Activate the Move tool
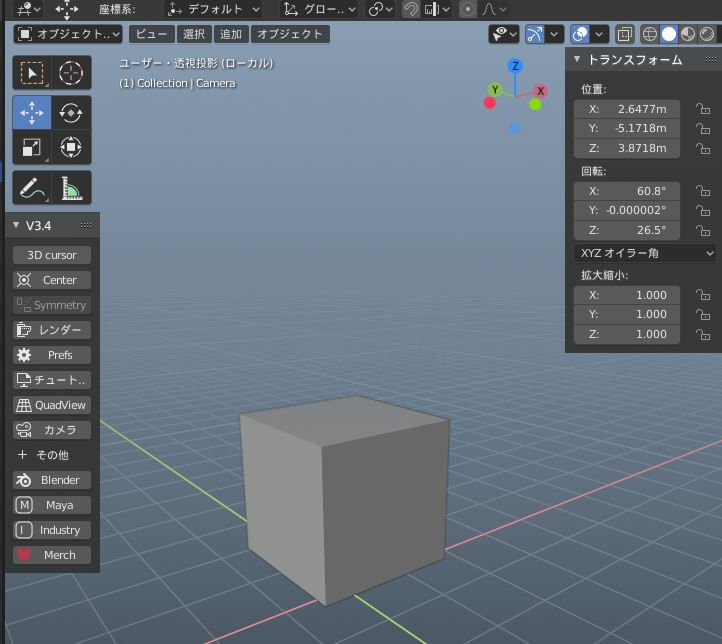Viewport: 722px width, 644px height. click(32, 113)
